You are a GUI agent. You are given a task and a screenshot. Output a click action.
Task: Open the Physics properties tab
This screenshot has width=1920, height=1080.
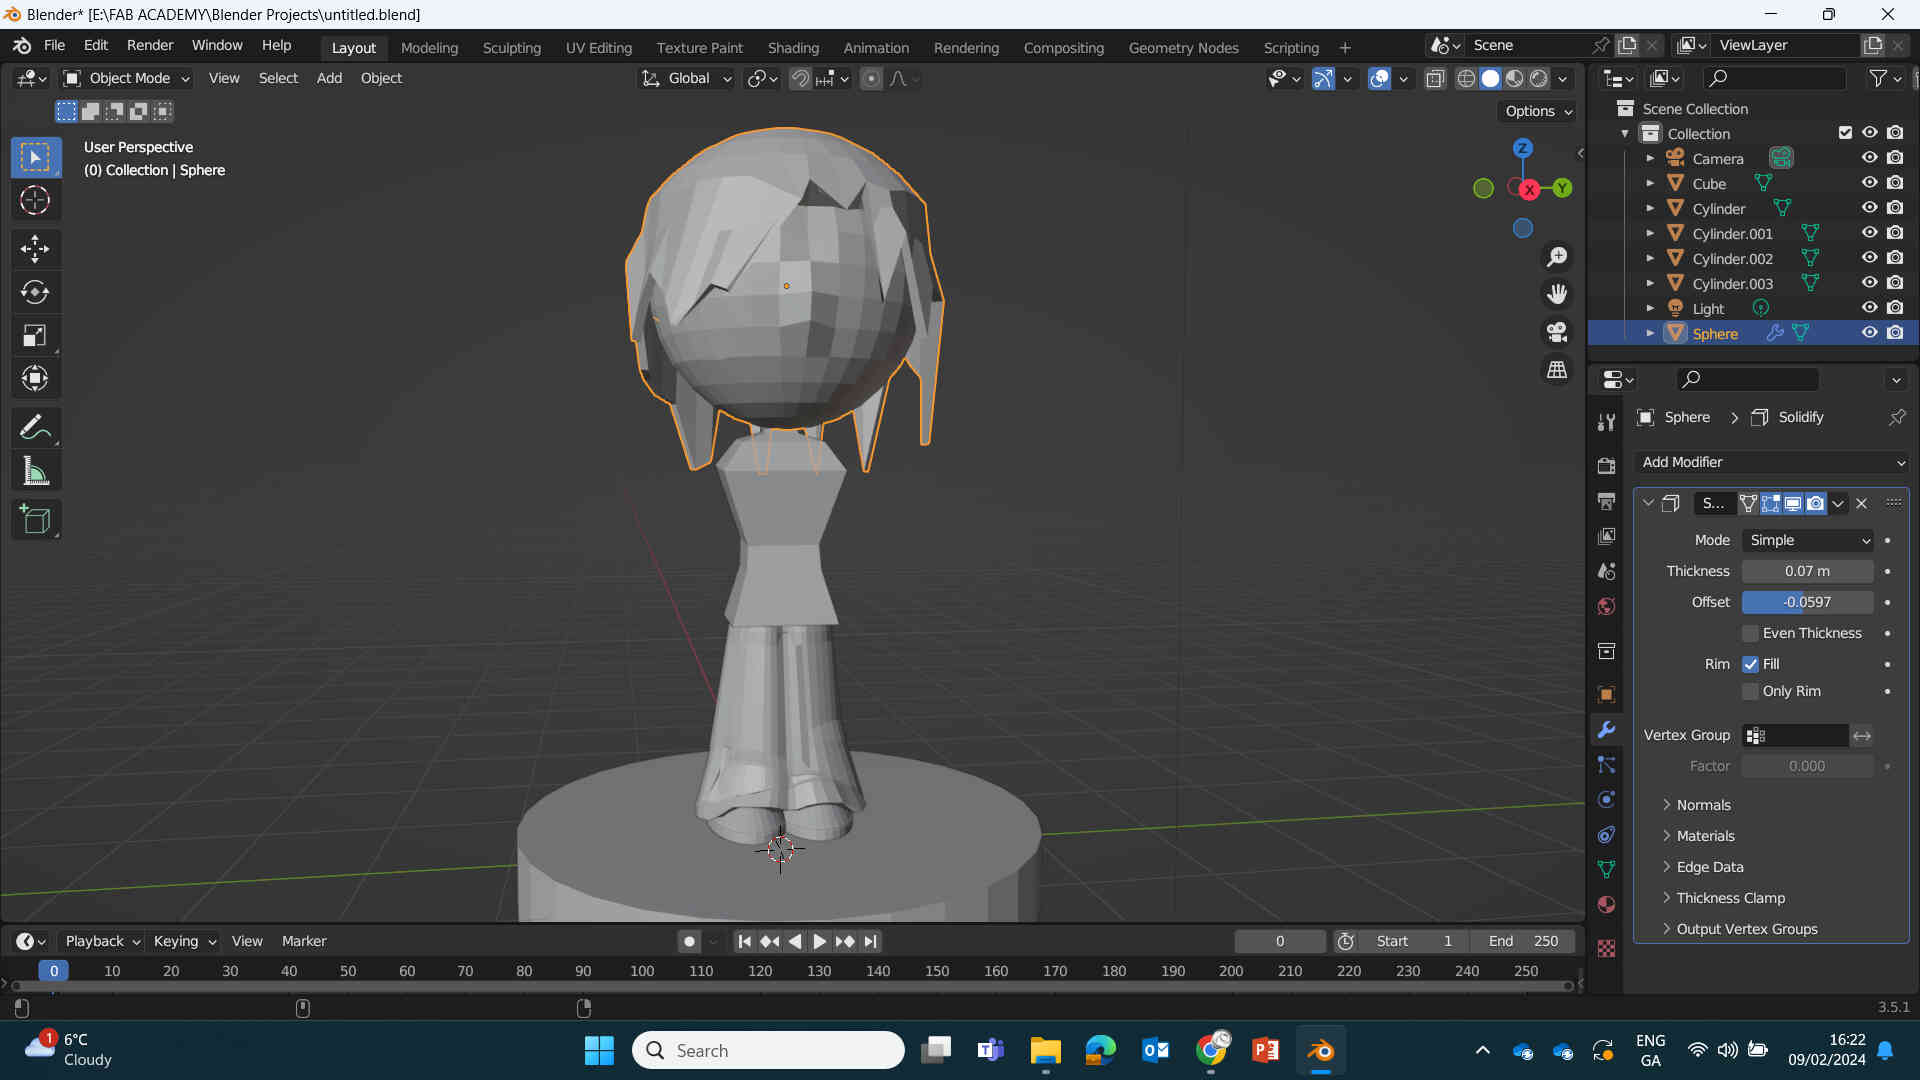click(1606, 799)
